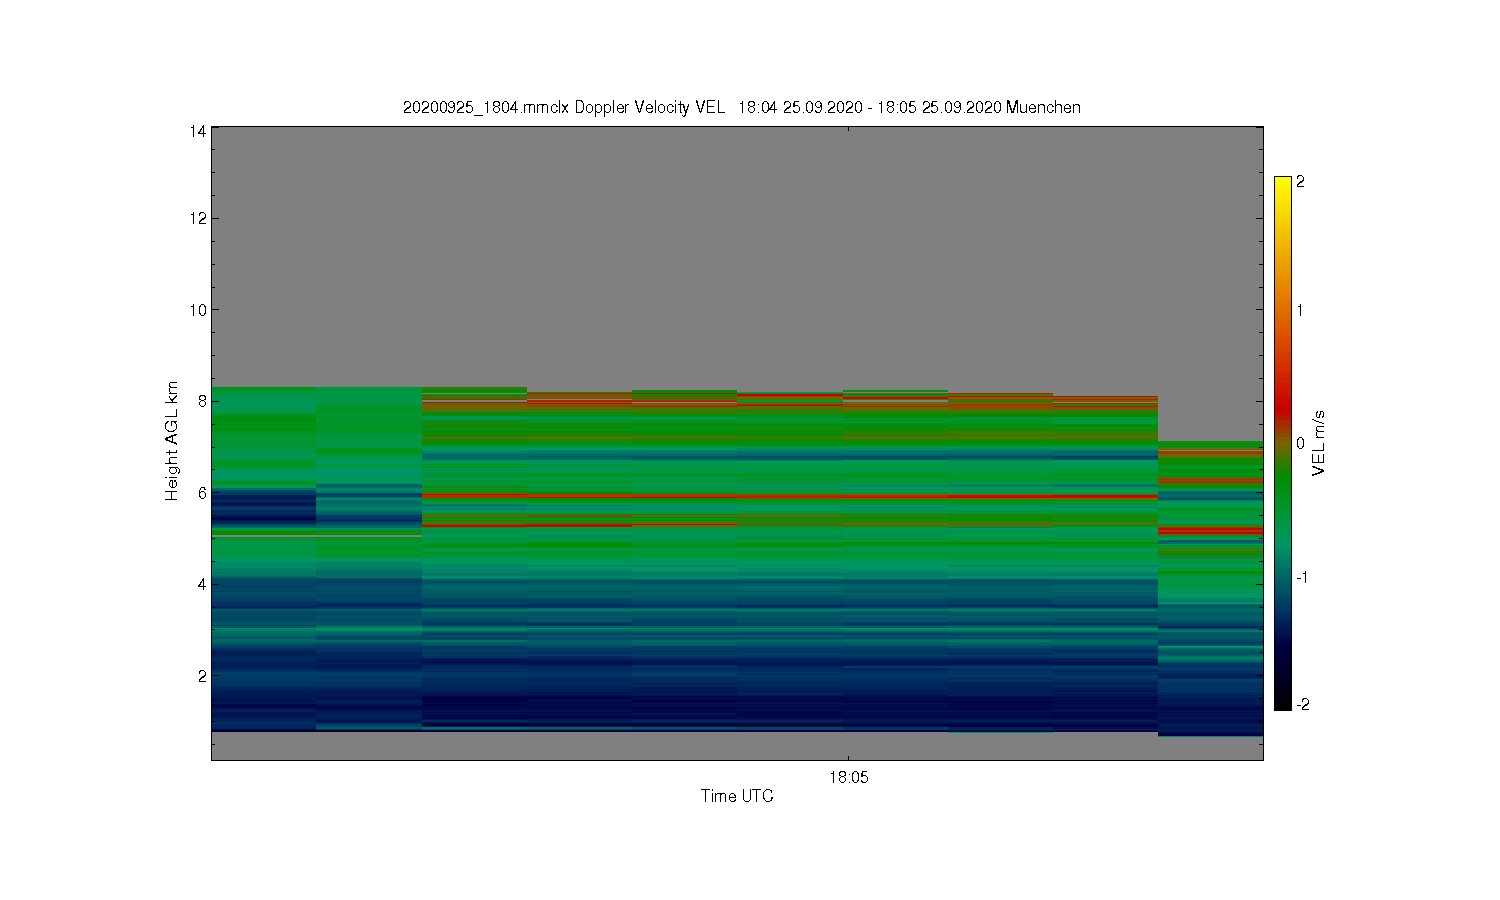Click the VEL m/s colorbar label
The image size is (1500, 900).
[1320, 443]
